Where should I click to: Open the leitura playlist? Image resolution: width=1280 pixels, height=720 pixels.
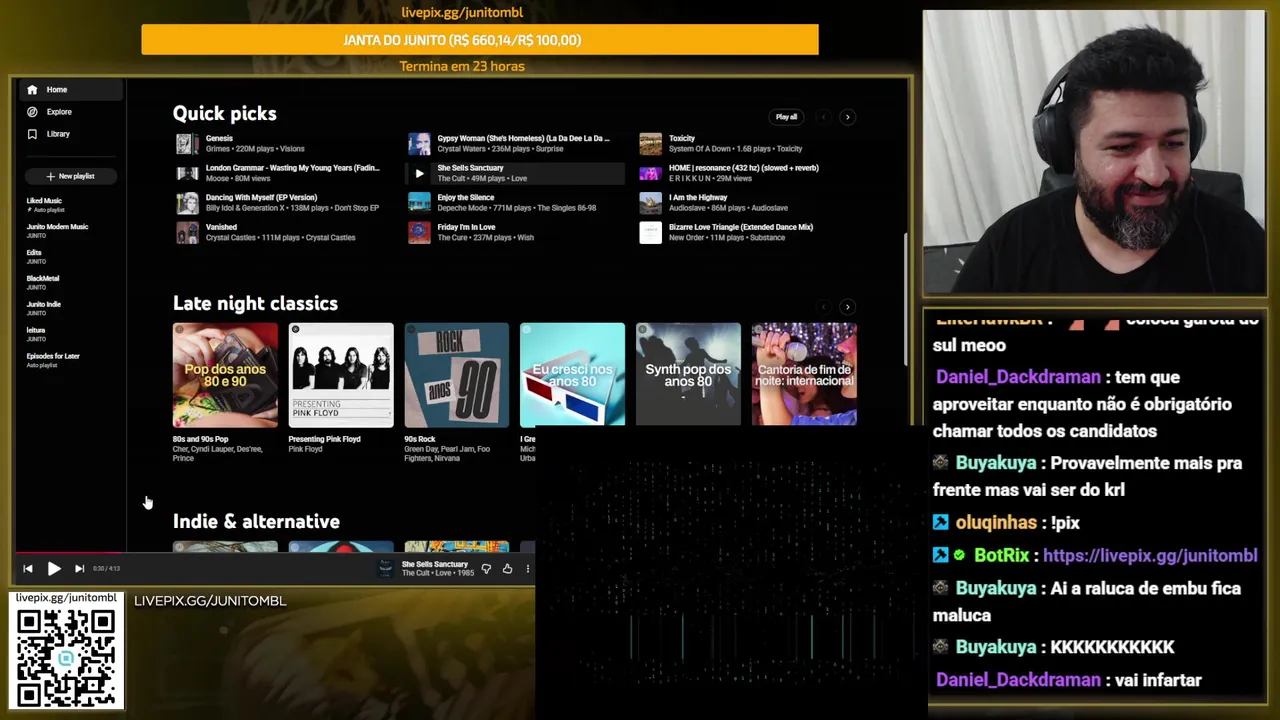coord(36,334)
